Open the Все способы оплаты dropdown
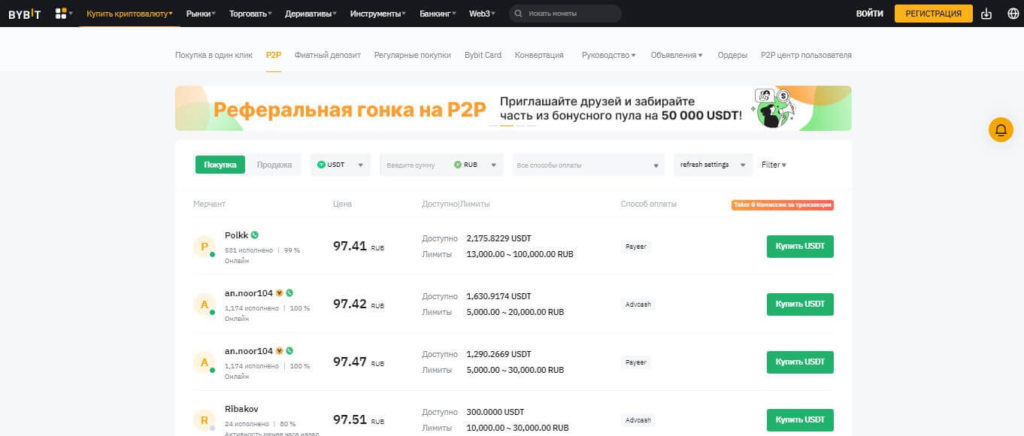The height and width of the screenshot is (436, 1024). (x=588, y=165)
